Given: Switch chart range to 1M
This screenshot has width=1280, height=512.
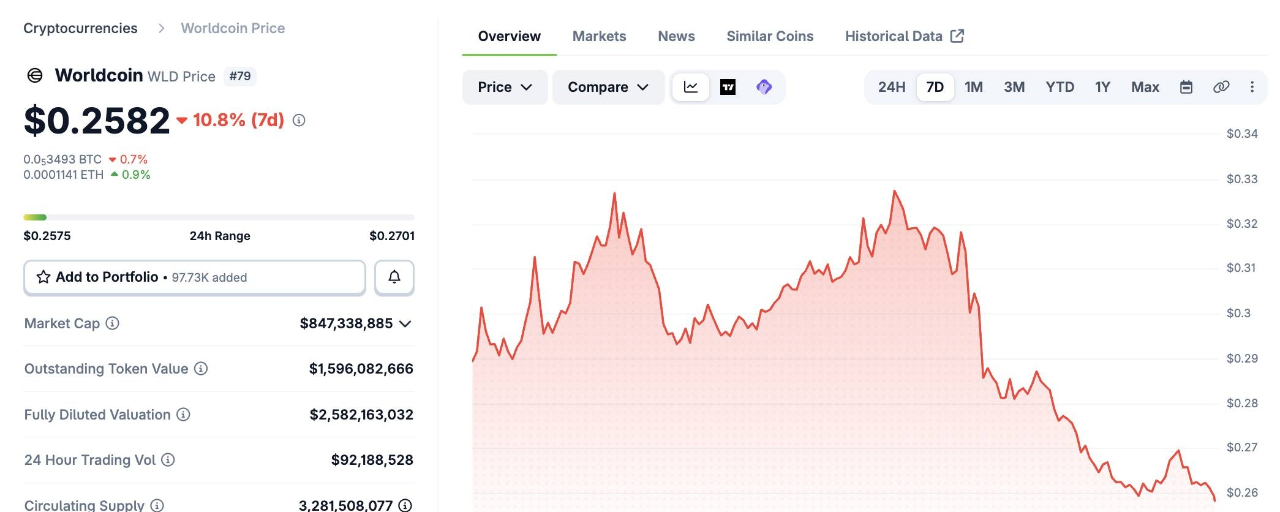Looking at the screenshot, I should point(973,87).
